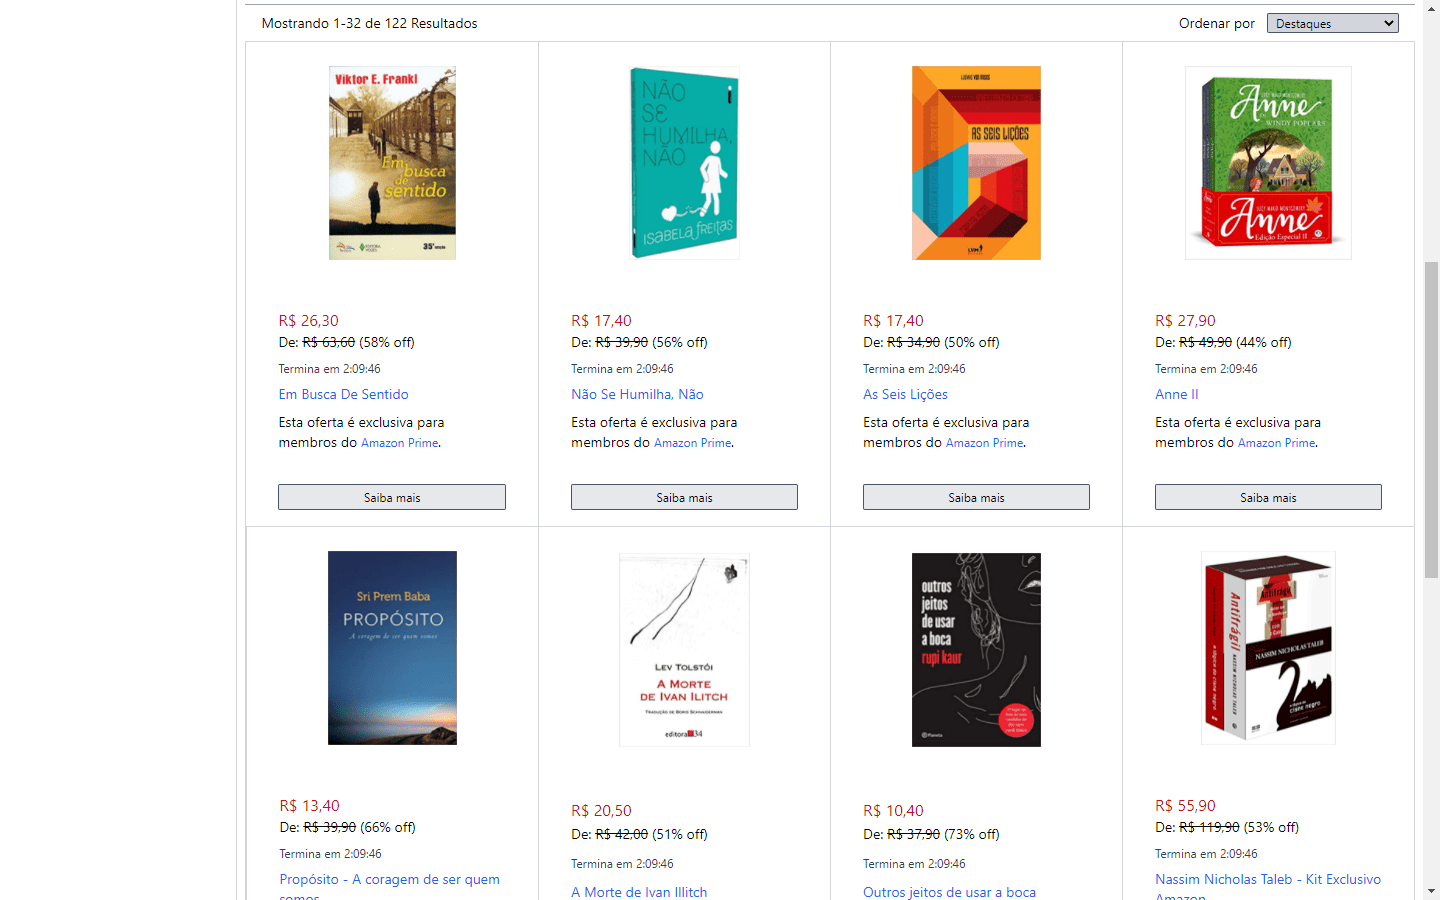This screenshot has height=900, width=1440.
Task: Open Outros jeitos de usar a boca cover
Action: tap(976, 650)
